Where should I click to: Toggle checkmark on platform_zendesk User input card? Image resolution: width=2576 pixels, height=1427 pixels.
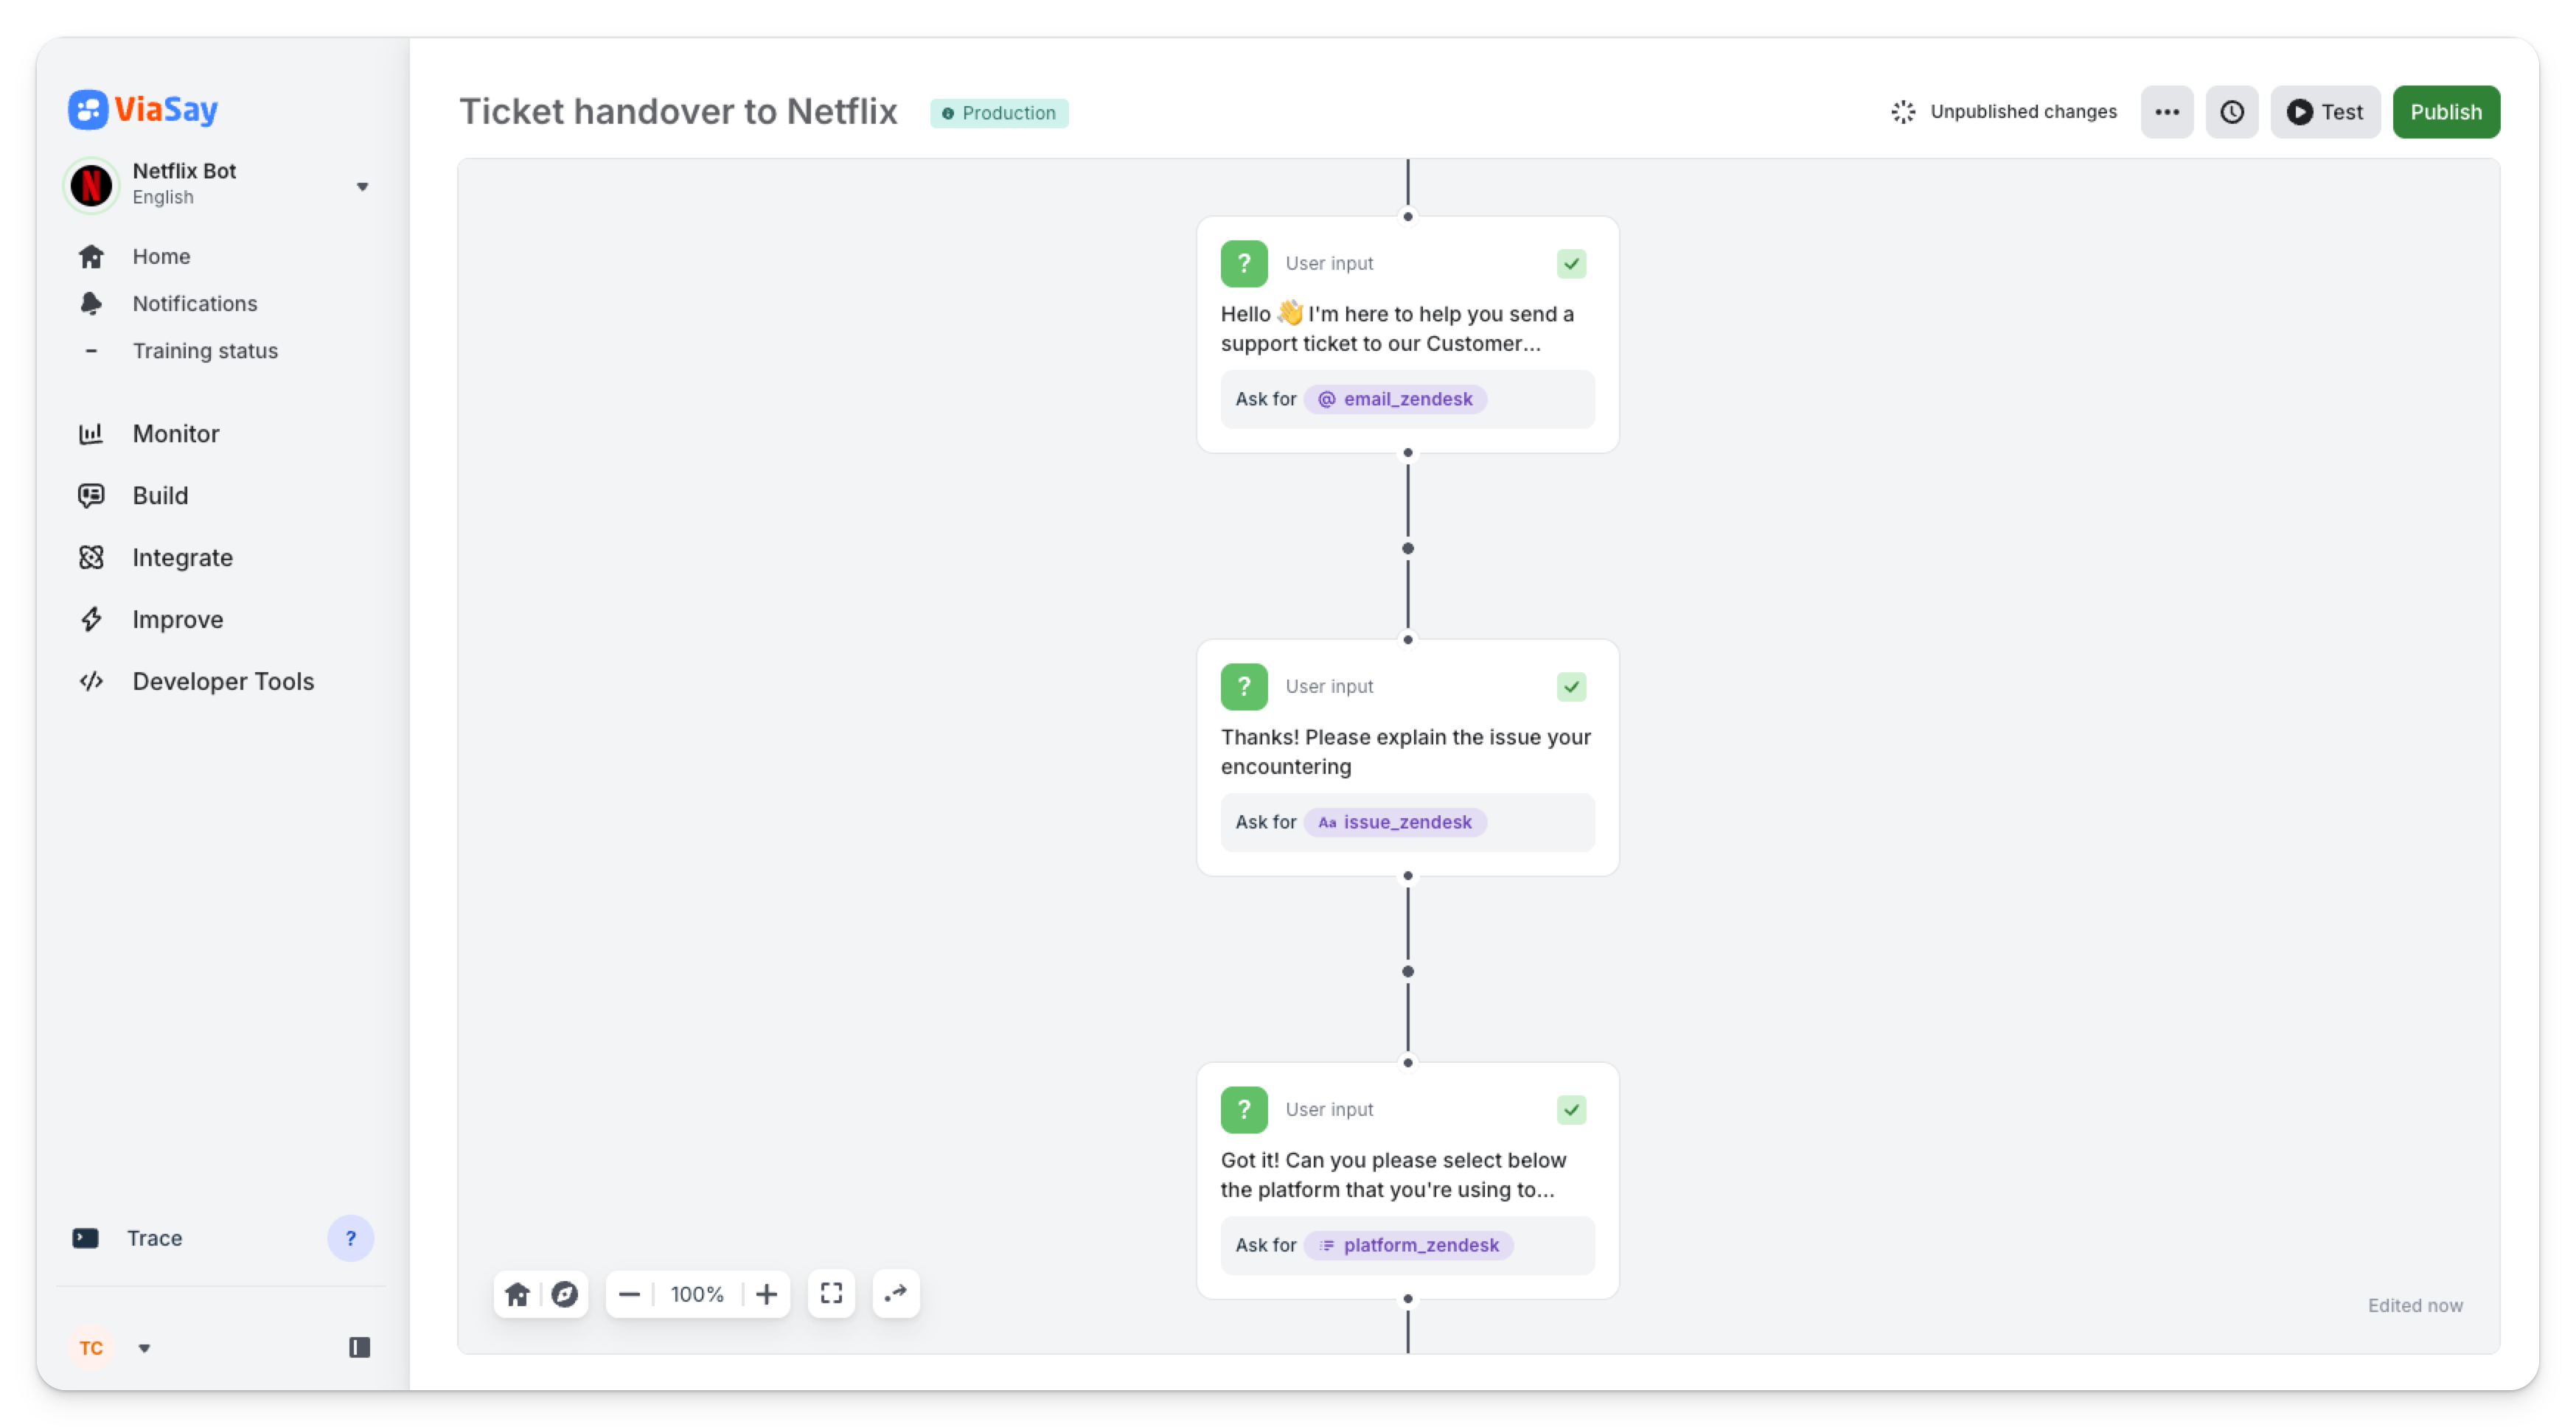click(x=1571, y=1110)
